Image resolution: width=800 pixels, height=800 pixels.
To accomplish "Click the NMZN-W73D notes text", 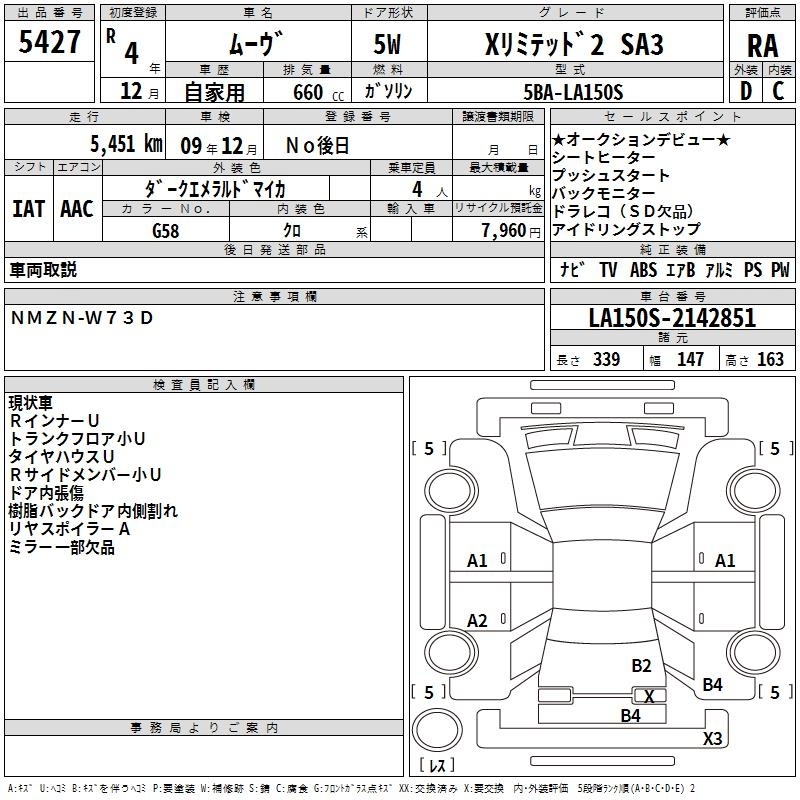I will click(82, 318).
